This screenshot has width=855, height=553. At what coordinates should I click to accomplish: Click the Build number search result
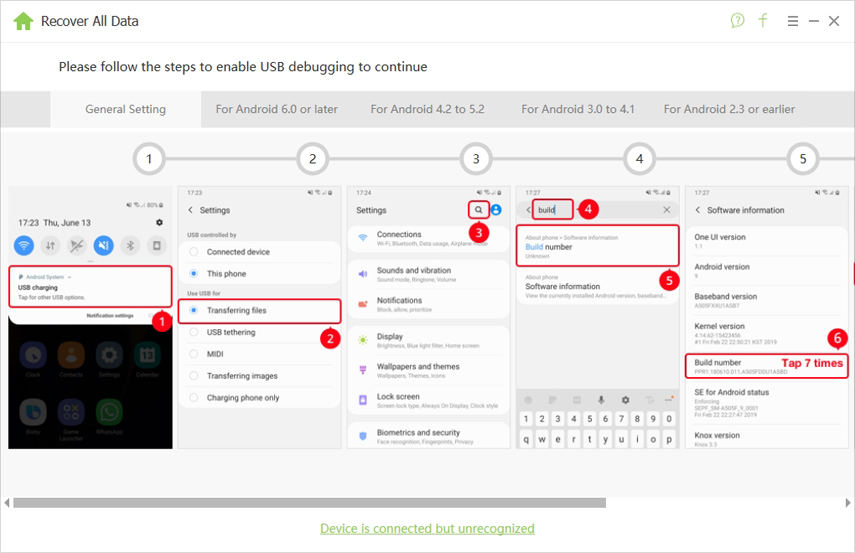598,246
